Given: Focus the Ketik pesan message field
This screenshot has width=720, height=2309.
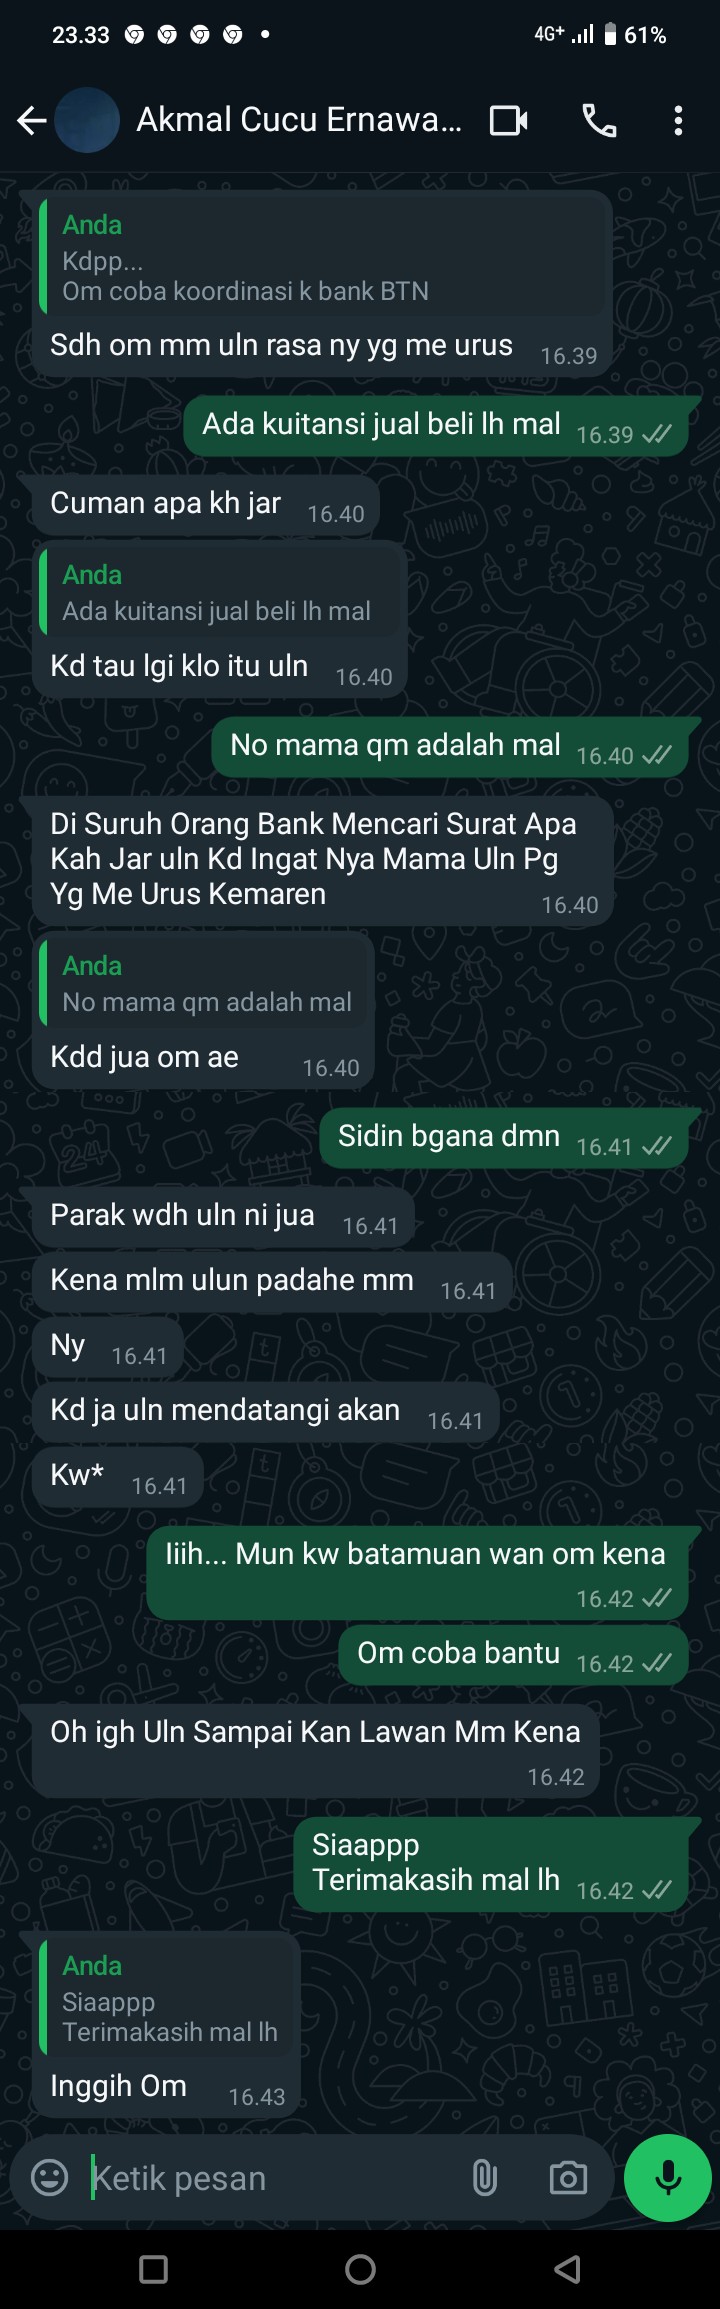Looking at the screenshot, I should (276, 2177).
